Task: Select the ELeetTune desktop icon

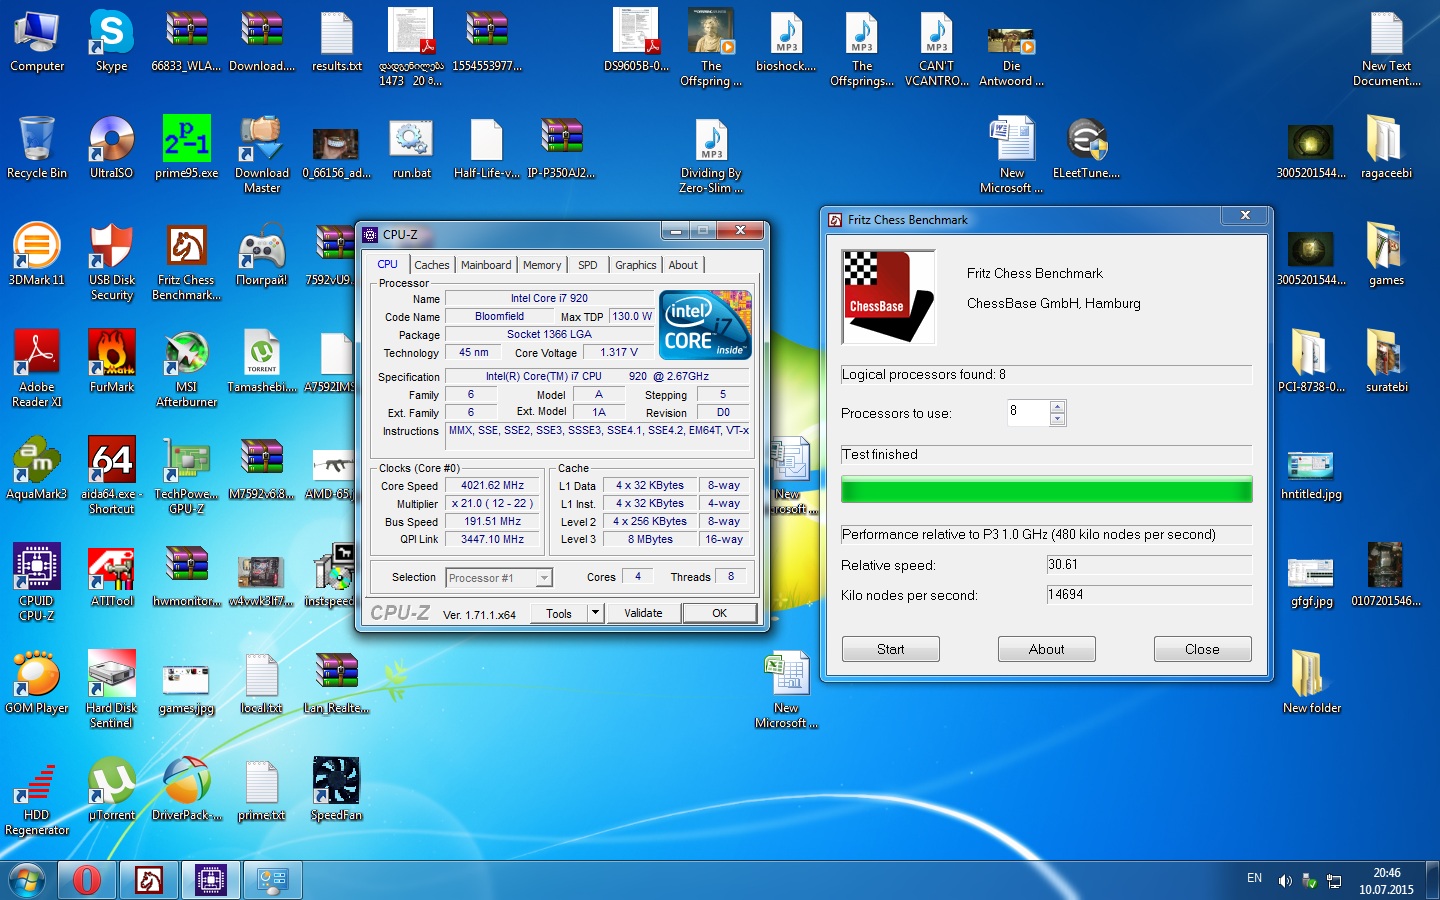Action: [1086, 148]
